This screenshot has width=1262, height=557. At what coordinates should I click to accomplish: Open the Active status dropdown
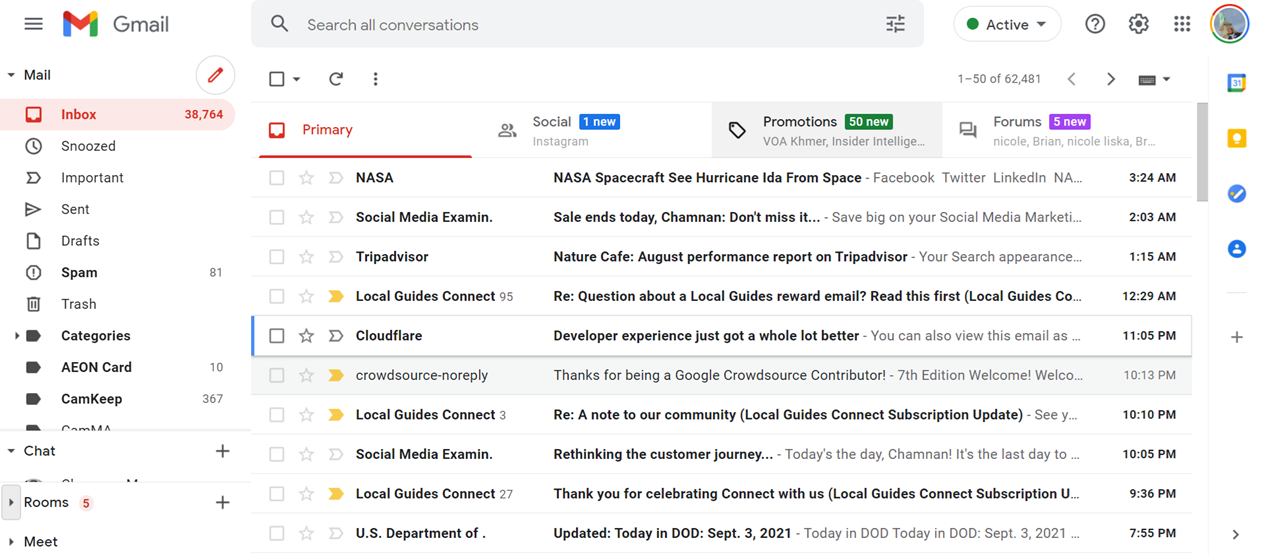1007,25
